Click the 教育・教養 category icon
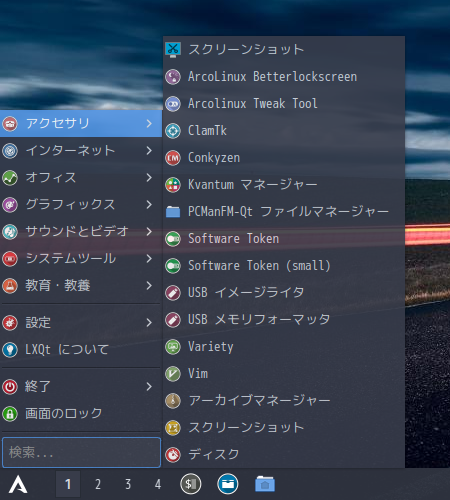 pos(10,286)
